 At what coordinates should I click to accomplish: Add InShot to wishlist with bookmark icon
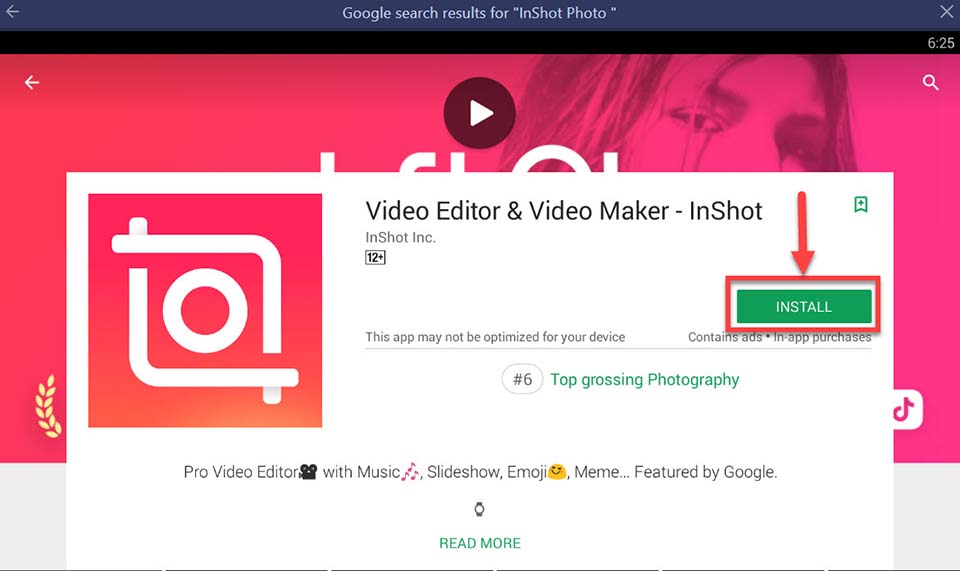click(x=861, y=204)
